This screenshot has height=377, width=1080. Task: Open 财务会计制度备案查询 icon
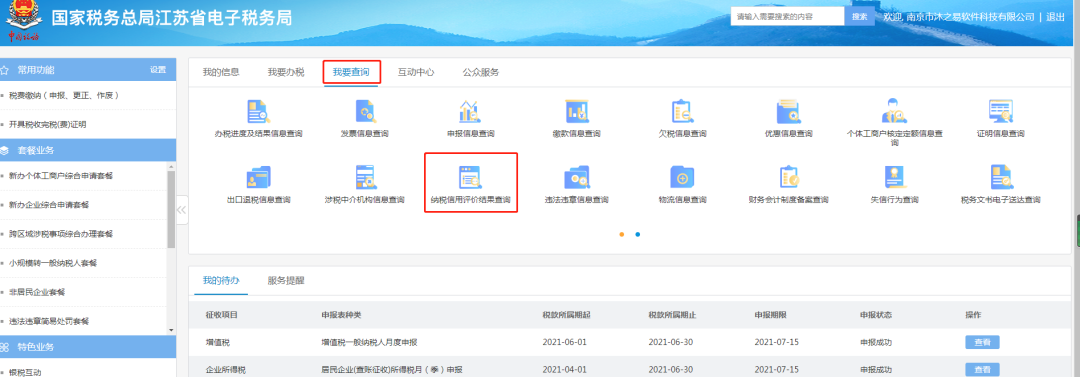pos(788,177)
